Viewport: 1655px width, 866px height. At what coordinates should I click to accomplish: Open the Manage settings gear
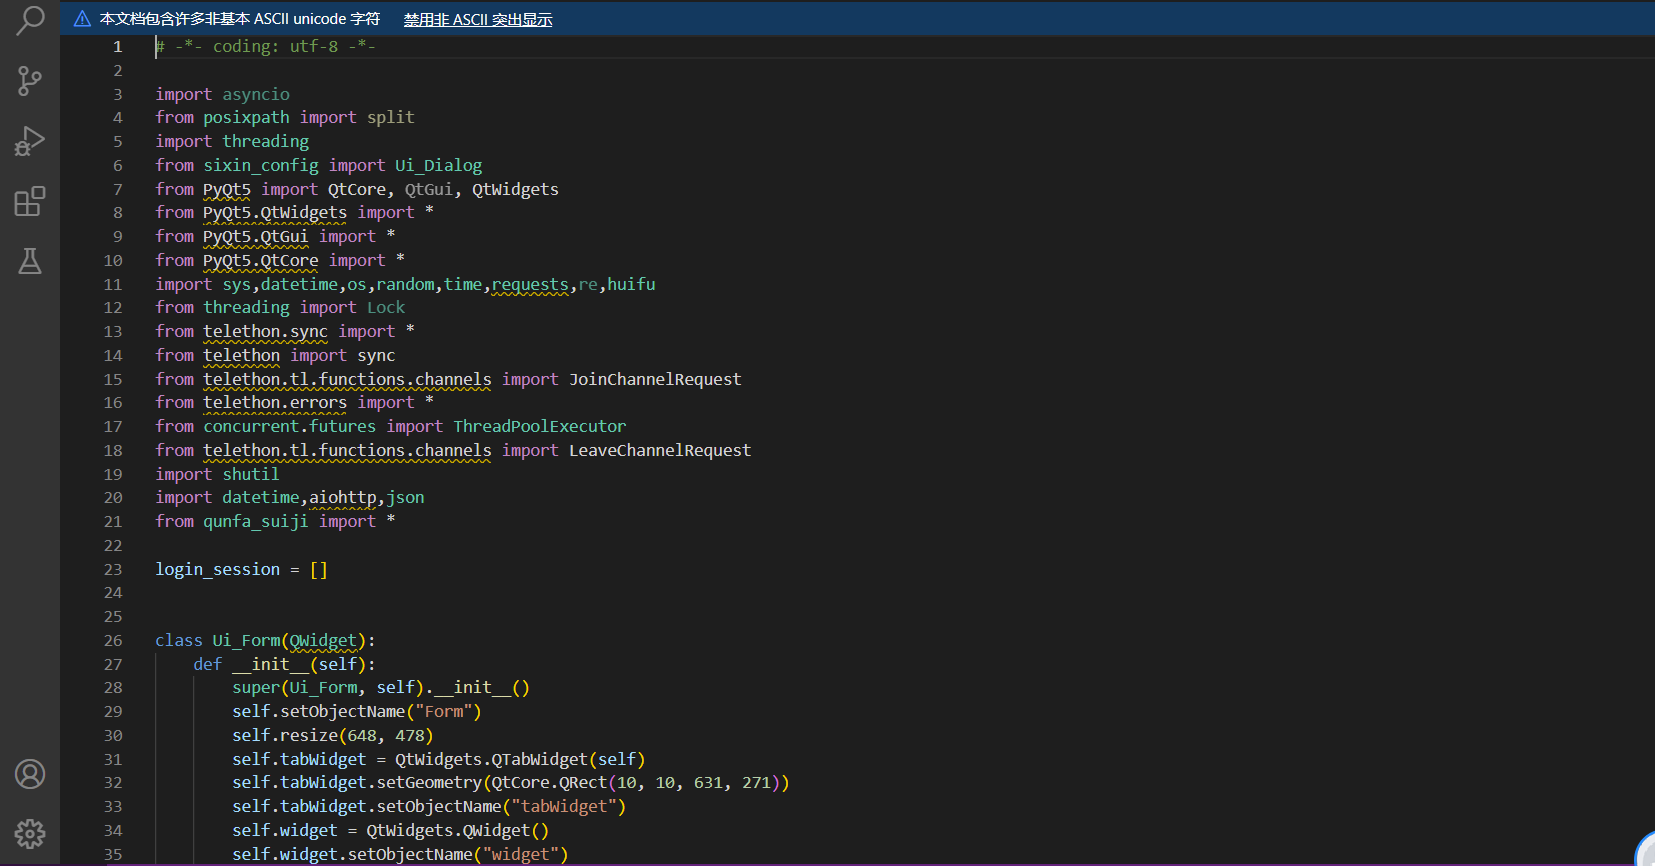click(30, 834)
